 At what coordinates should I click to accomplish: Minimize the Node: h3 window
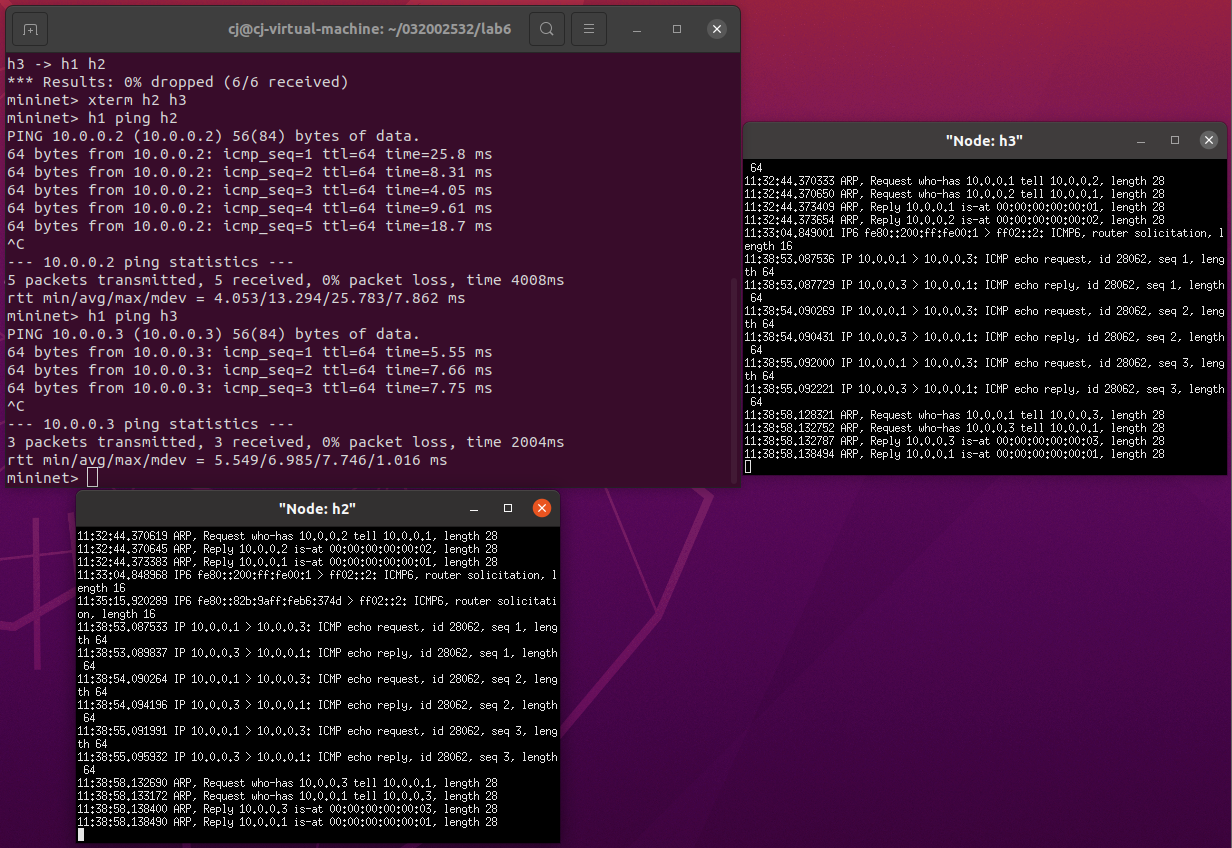[x=1142, y=141]
